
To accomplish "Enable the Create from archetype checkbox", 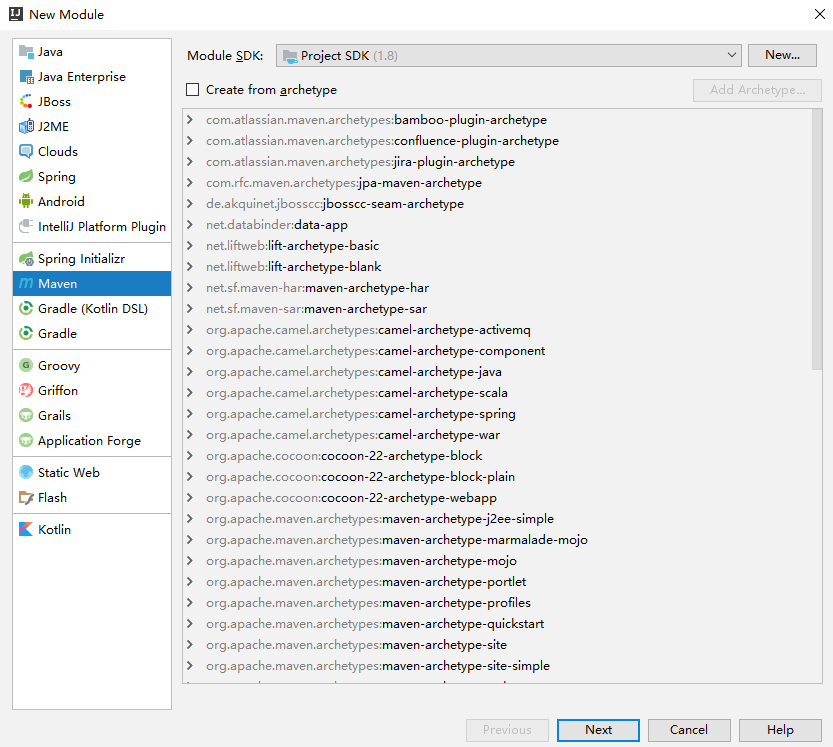I will pyautogui.click(x=193, y=90).
